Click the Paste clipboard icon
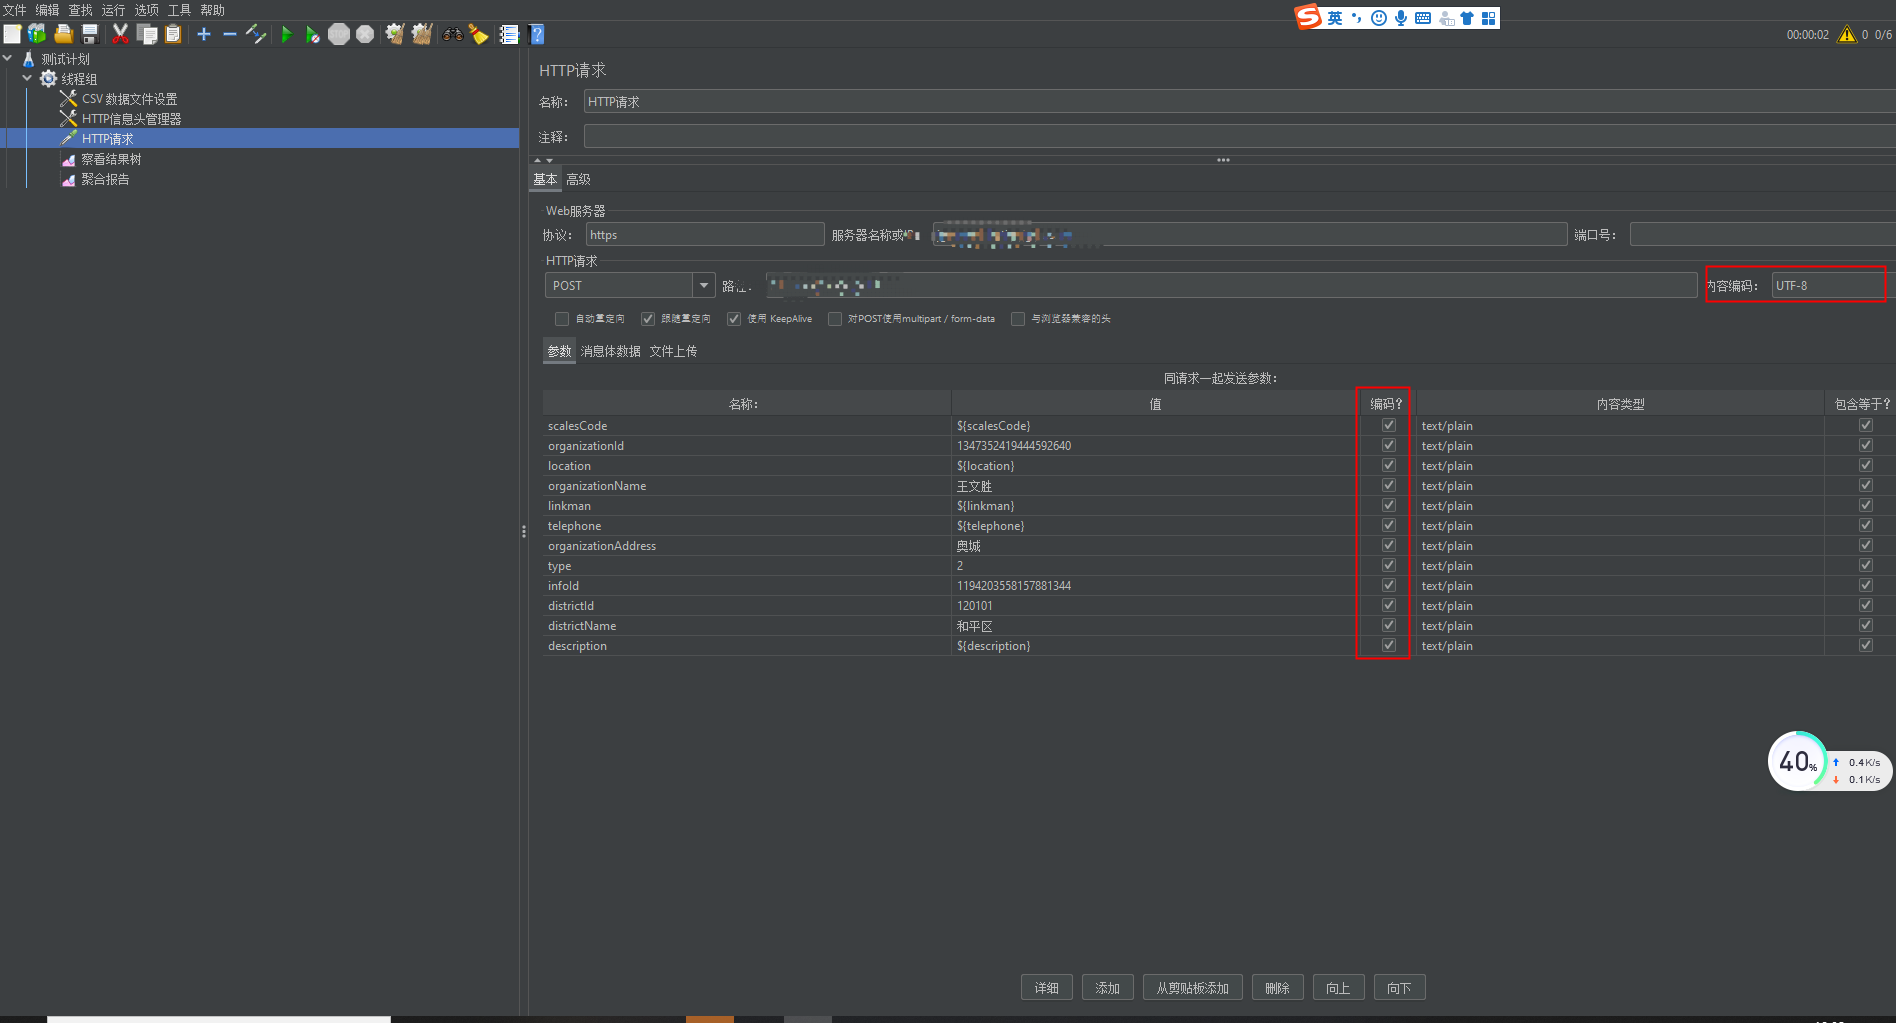The image size is (1896, 1023). pos(173,34)
